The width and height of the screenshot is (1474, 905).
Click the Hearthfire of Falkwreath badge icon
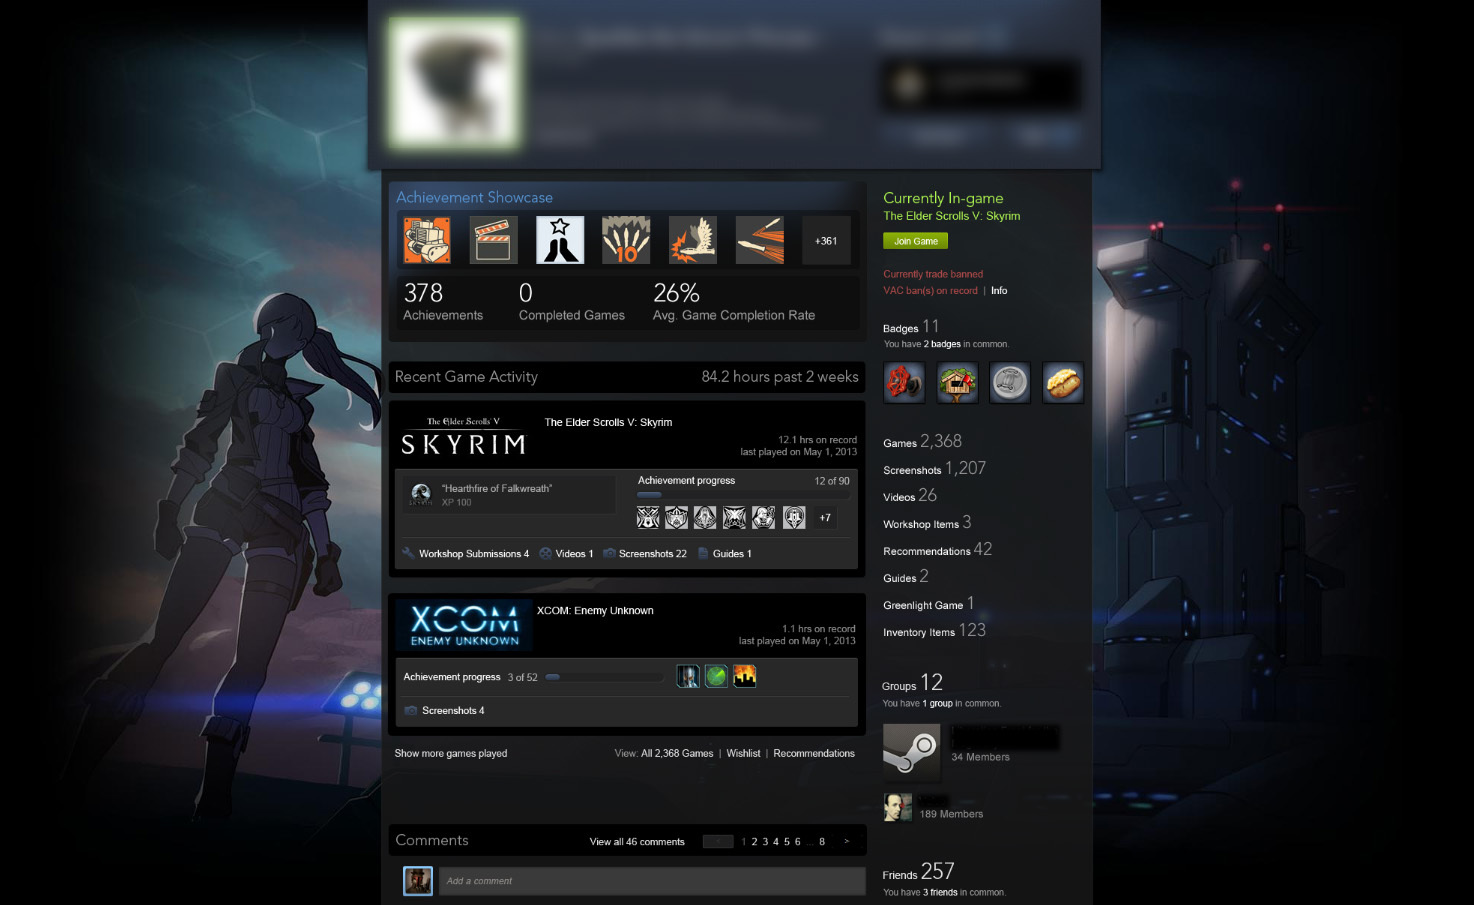click(421, 494)
